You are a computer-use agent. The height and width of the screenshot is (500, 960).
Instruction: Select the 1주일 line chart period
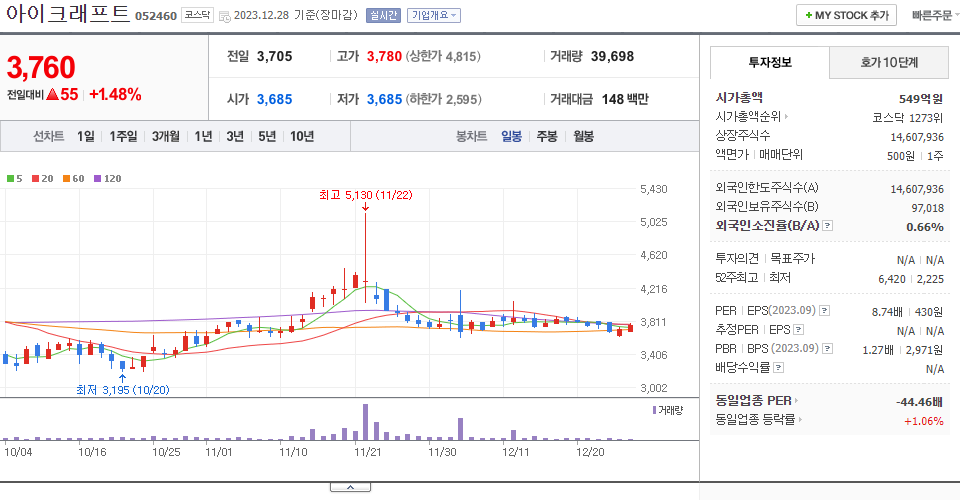click(x=123, y=136)
